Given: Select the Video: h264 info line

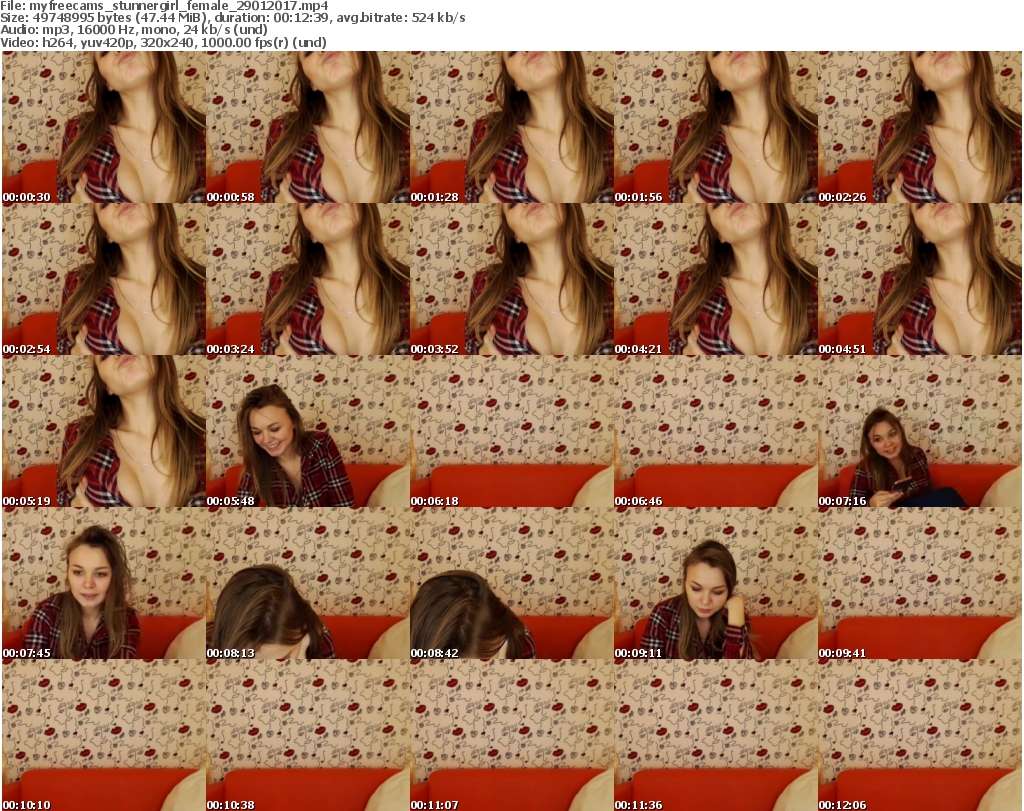Looking at the screenshot, I should click(x=163, y=42).
